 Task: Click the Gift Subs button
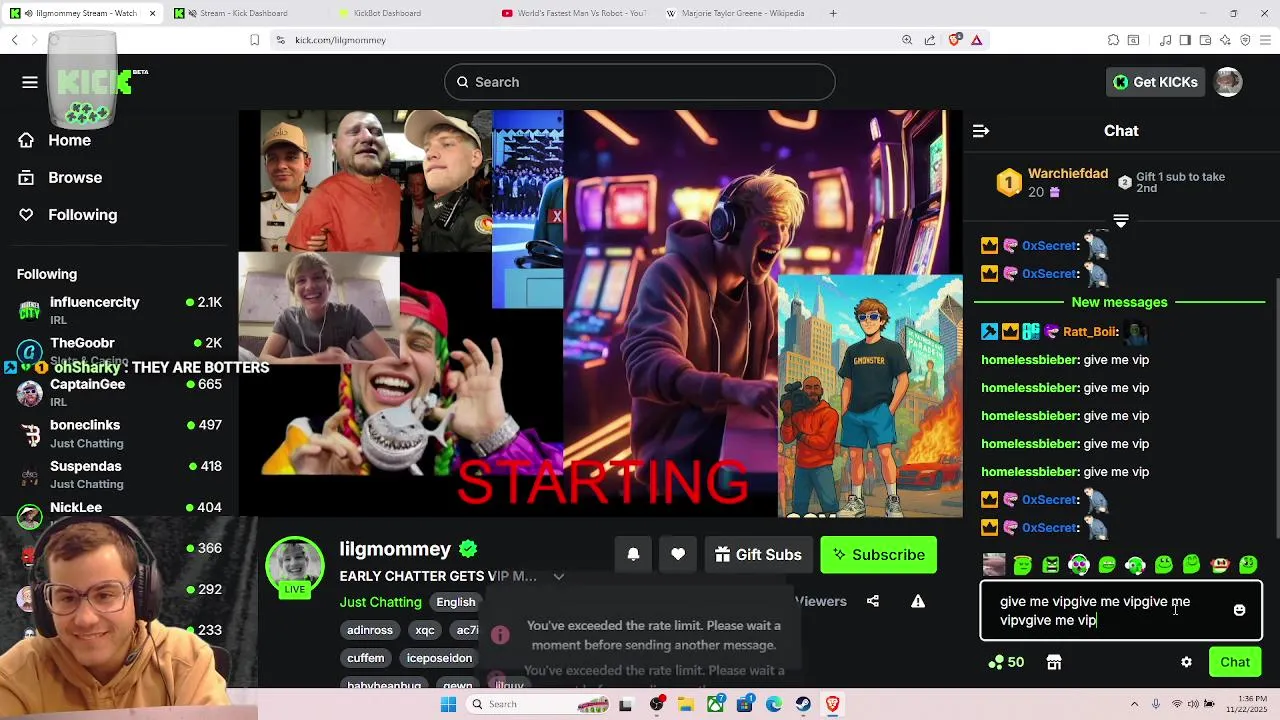759,554
